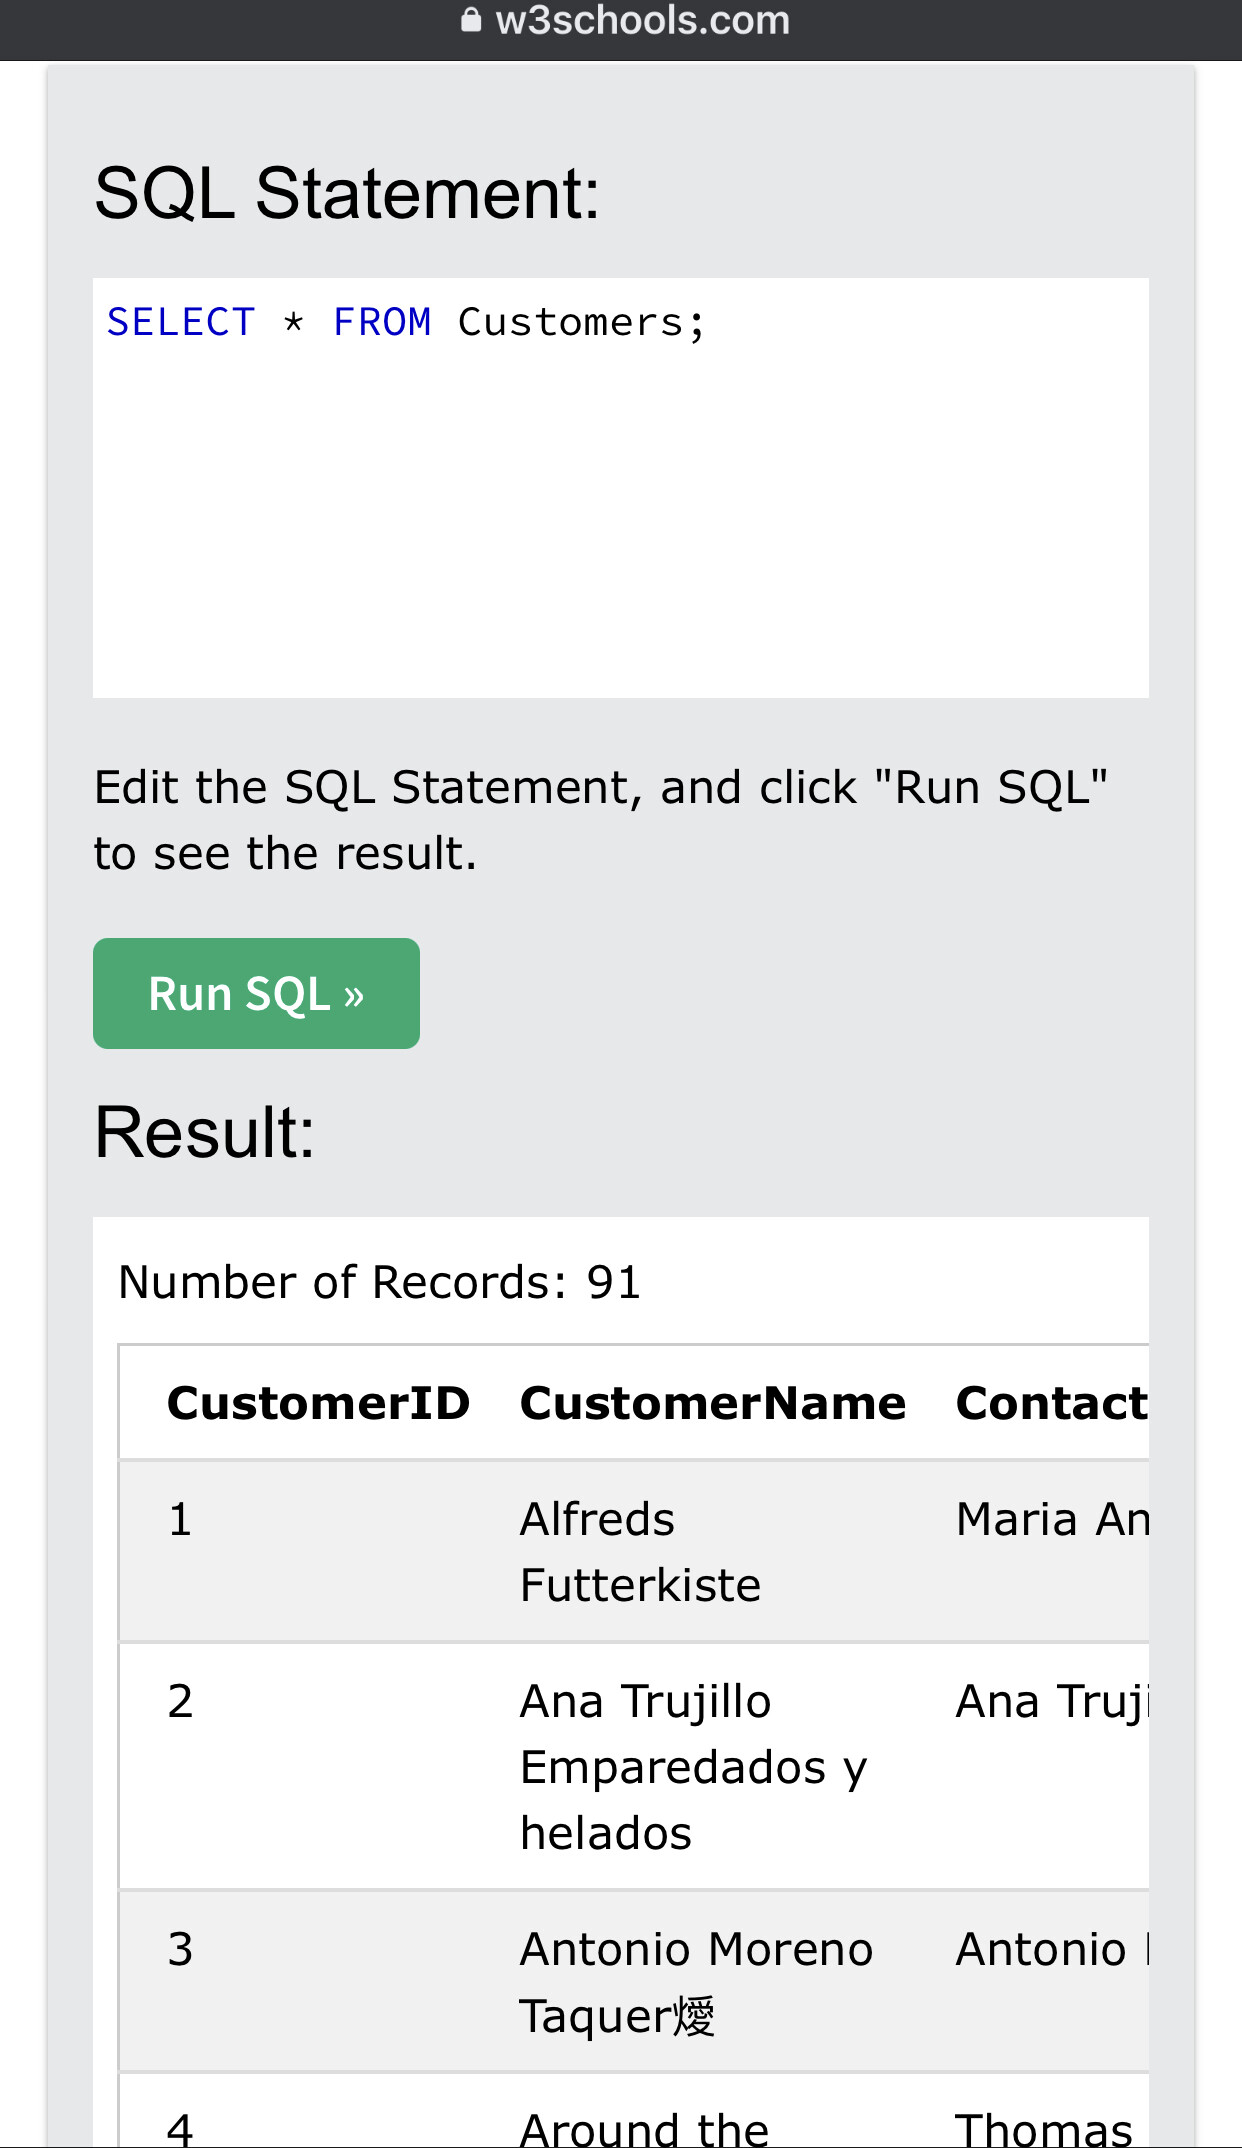The width and height of the screenshot is (1242, 2148).
Task: Click the CustomerName column header
Action: click(x=714, y=1403)
